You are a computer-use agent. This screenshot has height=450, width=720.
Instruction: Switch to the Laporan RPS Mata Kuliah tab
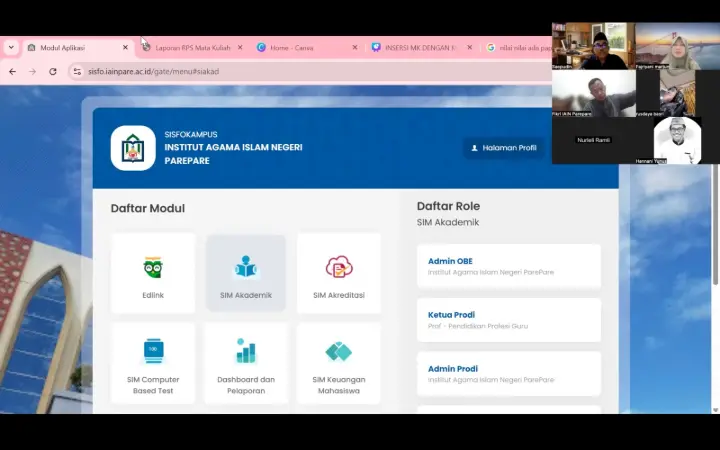(x=188, y=47)
